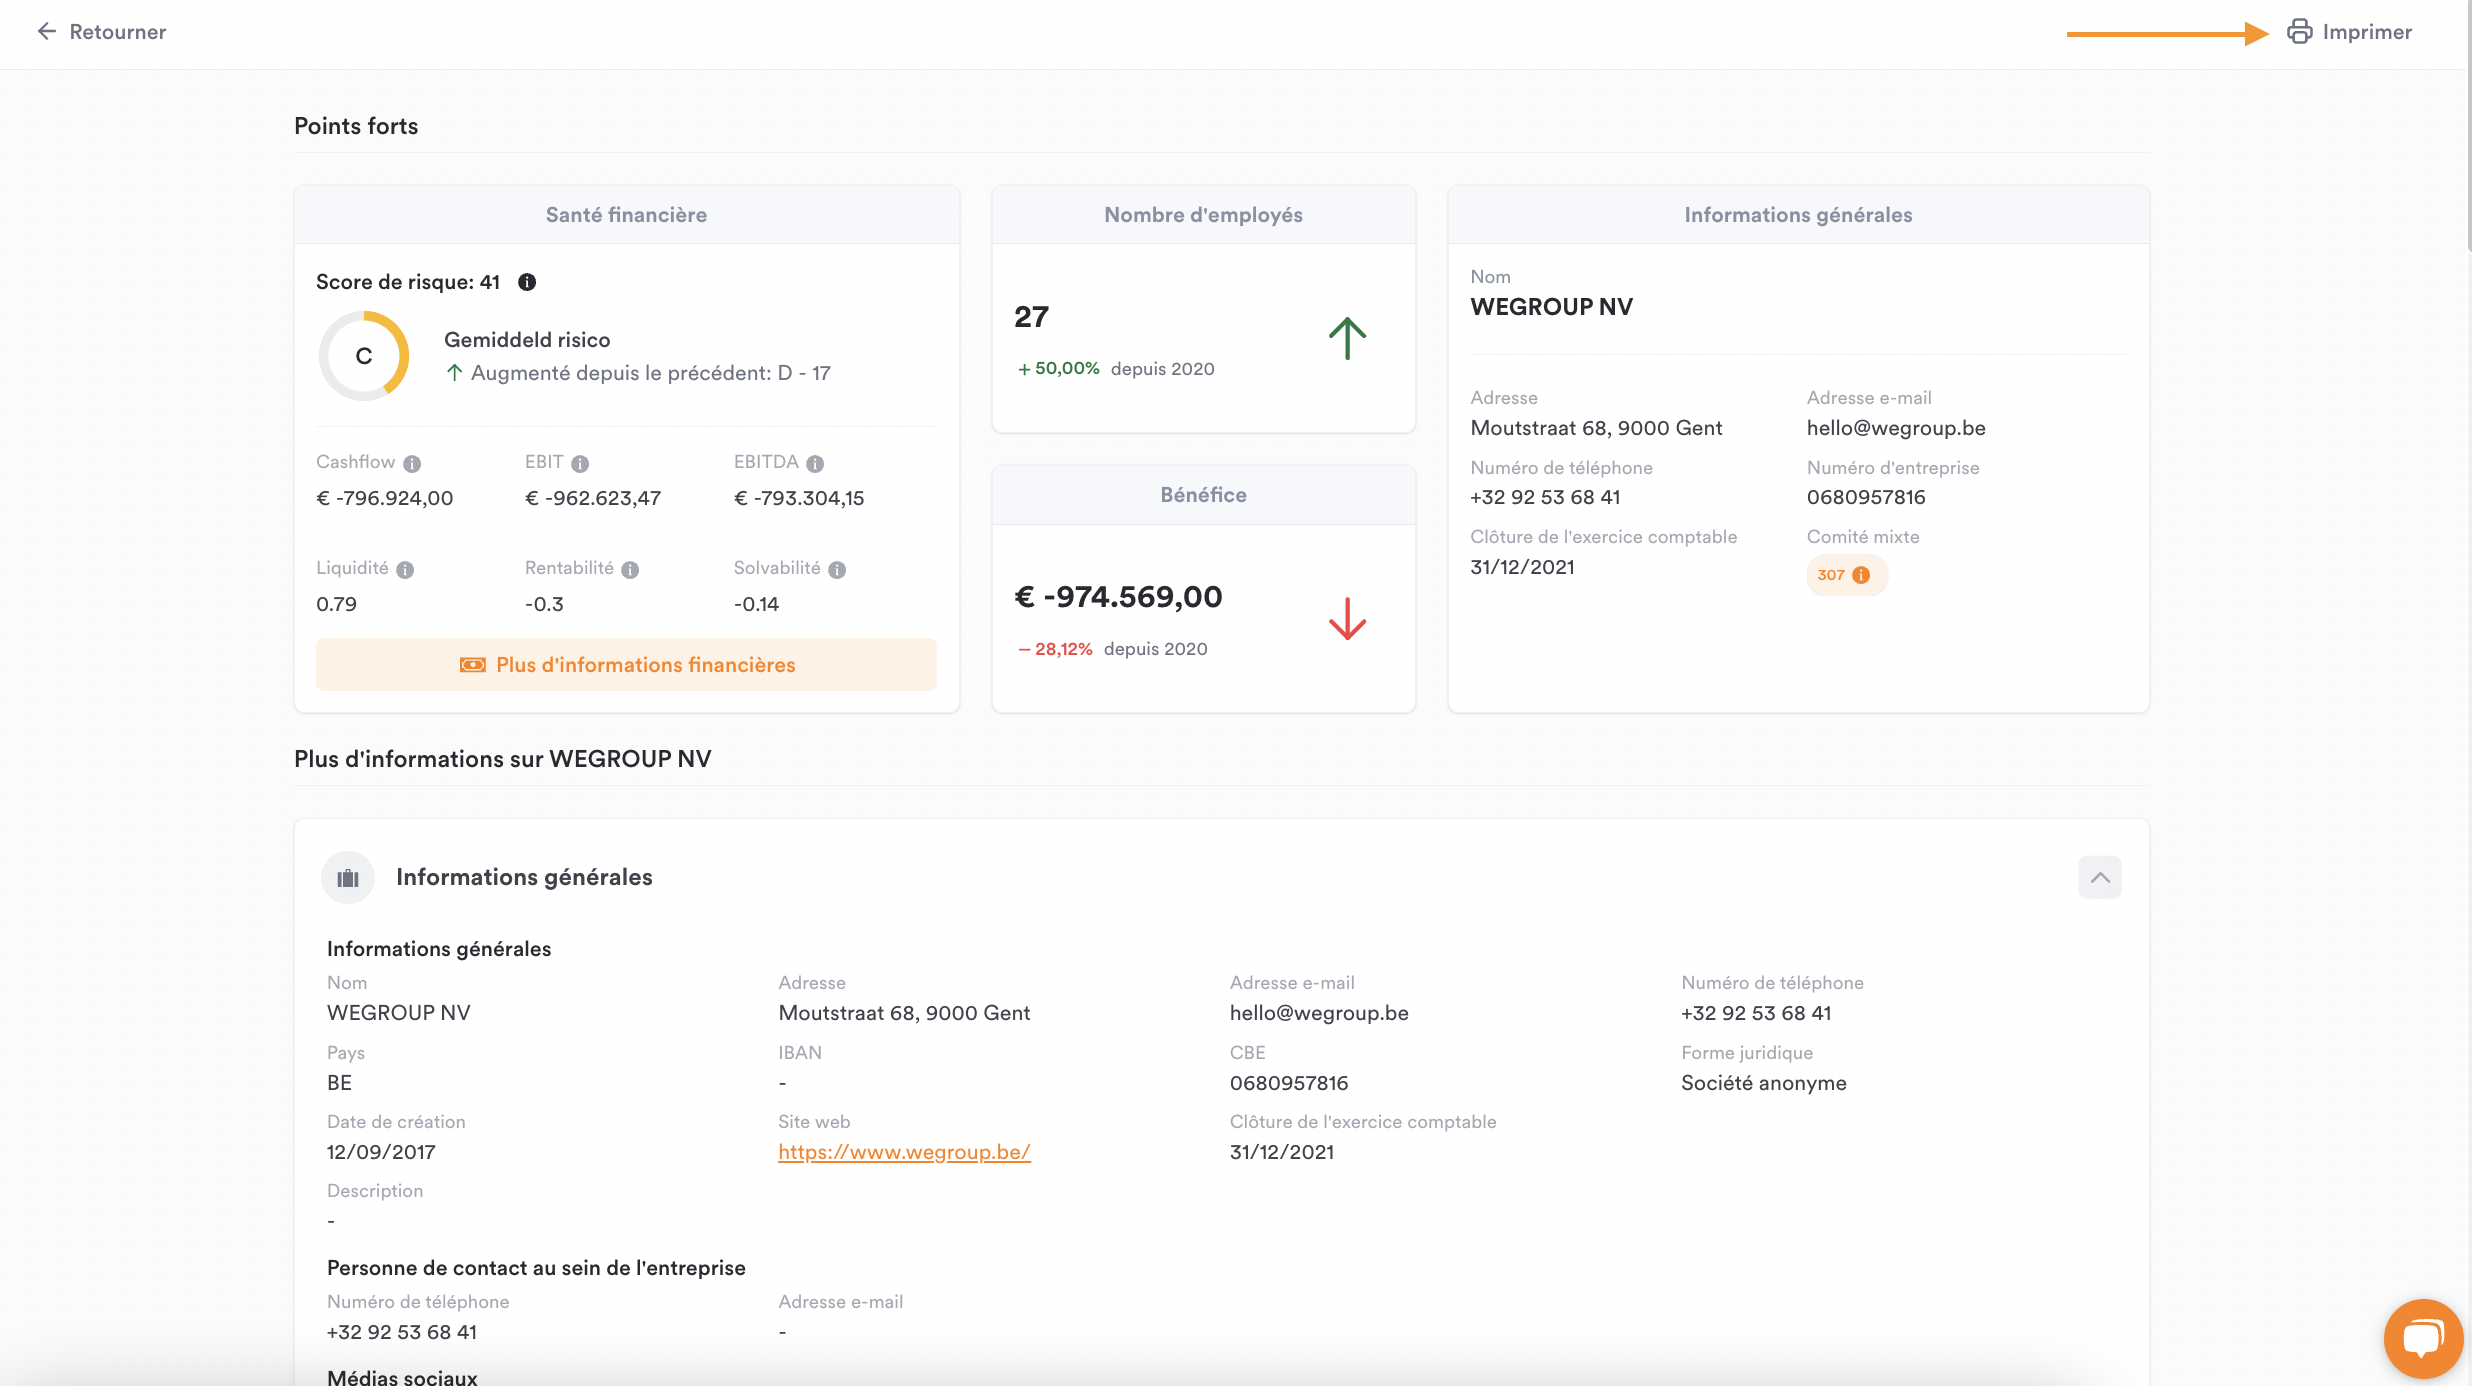Click the Informations générales highlights card header
The image size is (2472, 1386).
tap(1798, 215)
